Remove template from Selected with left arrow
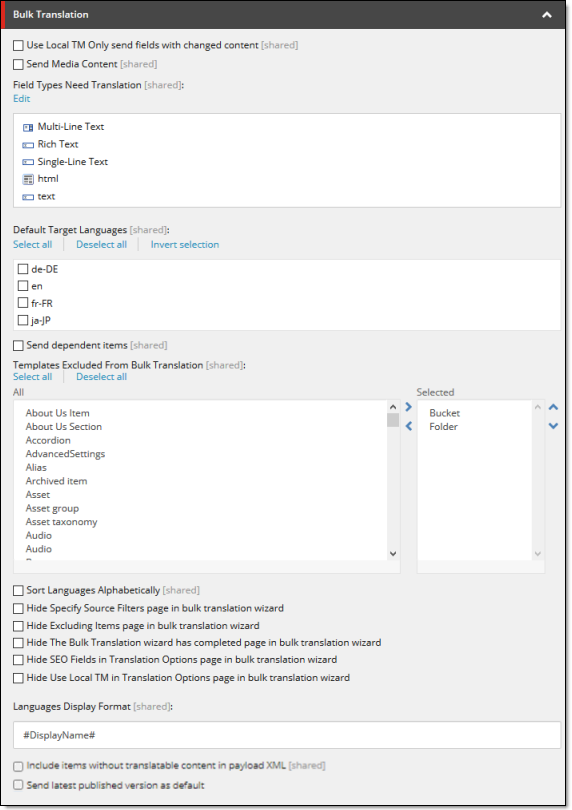572x810 pixels. click(x=409, y=426)
